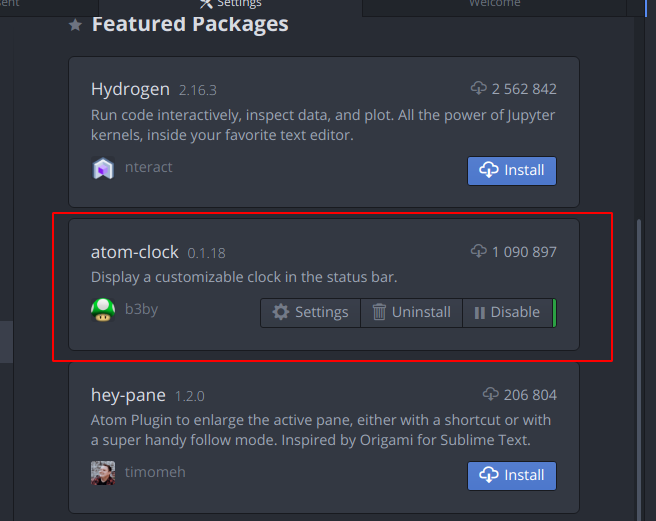Click download count 1 090 897
656x521 pixels.
(x=524, y=252)
